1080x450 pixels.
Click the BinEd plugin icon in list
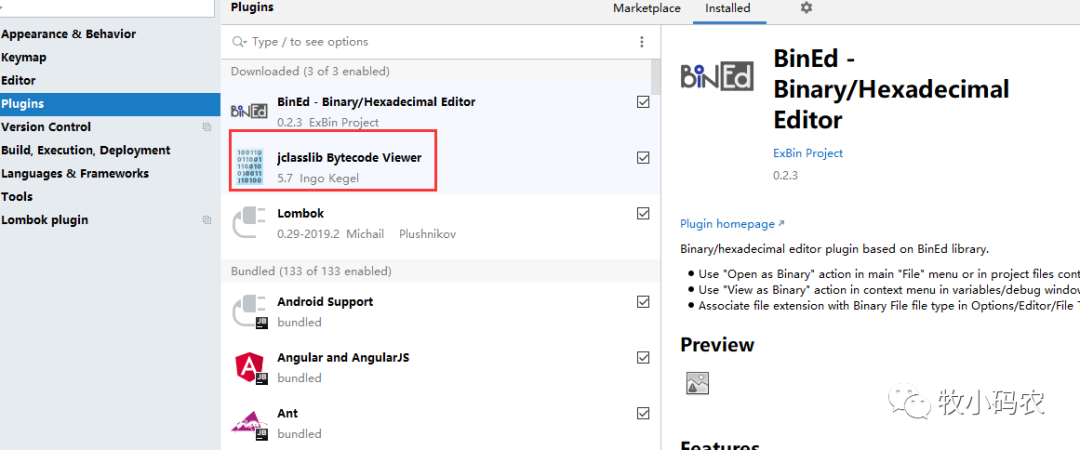click(249, 111)
